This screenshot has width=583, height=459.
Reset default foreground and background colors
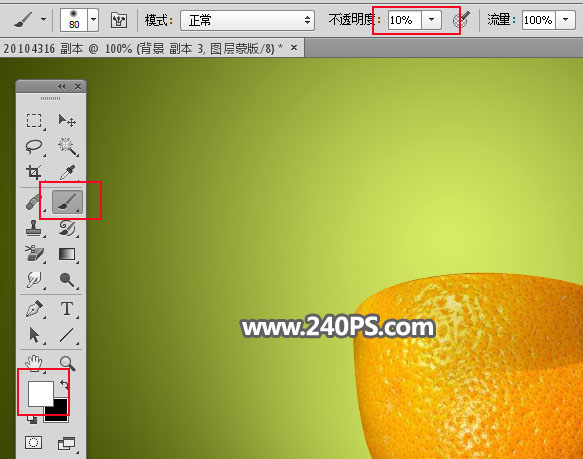click(x=32, y=419)
